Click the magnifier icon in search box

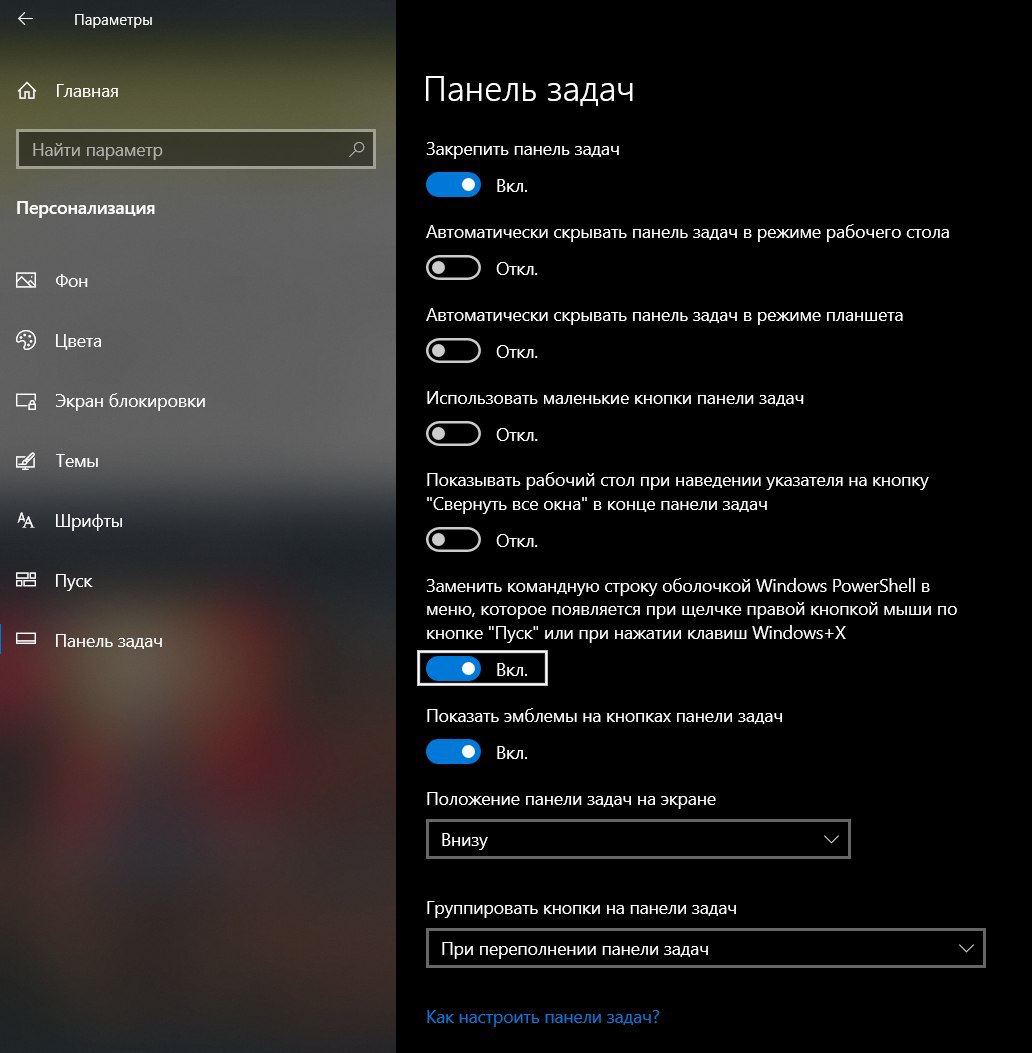point(357,149)
